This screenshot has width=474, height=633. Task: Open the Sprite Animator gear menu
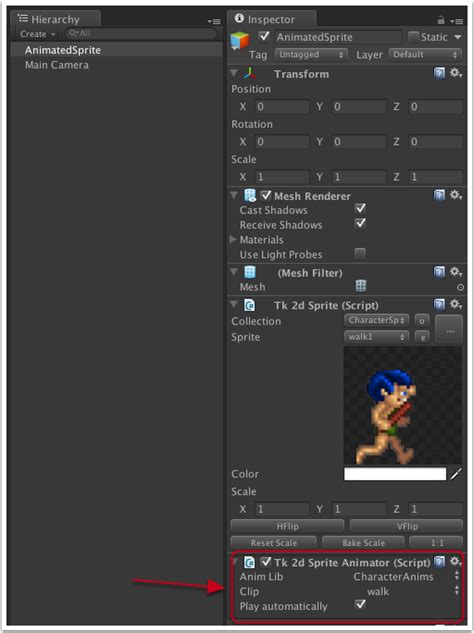(x=456, y=562)
